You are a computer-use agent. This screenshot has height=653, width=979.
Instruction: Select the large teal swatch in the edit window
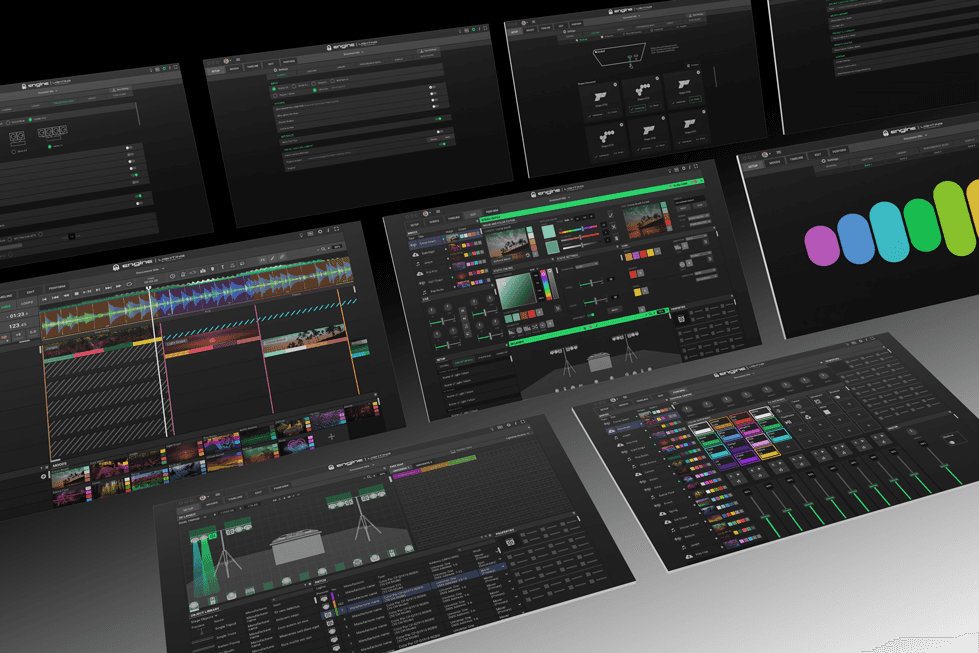pos(549,231)
